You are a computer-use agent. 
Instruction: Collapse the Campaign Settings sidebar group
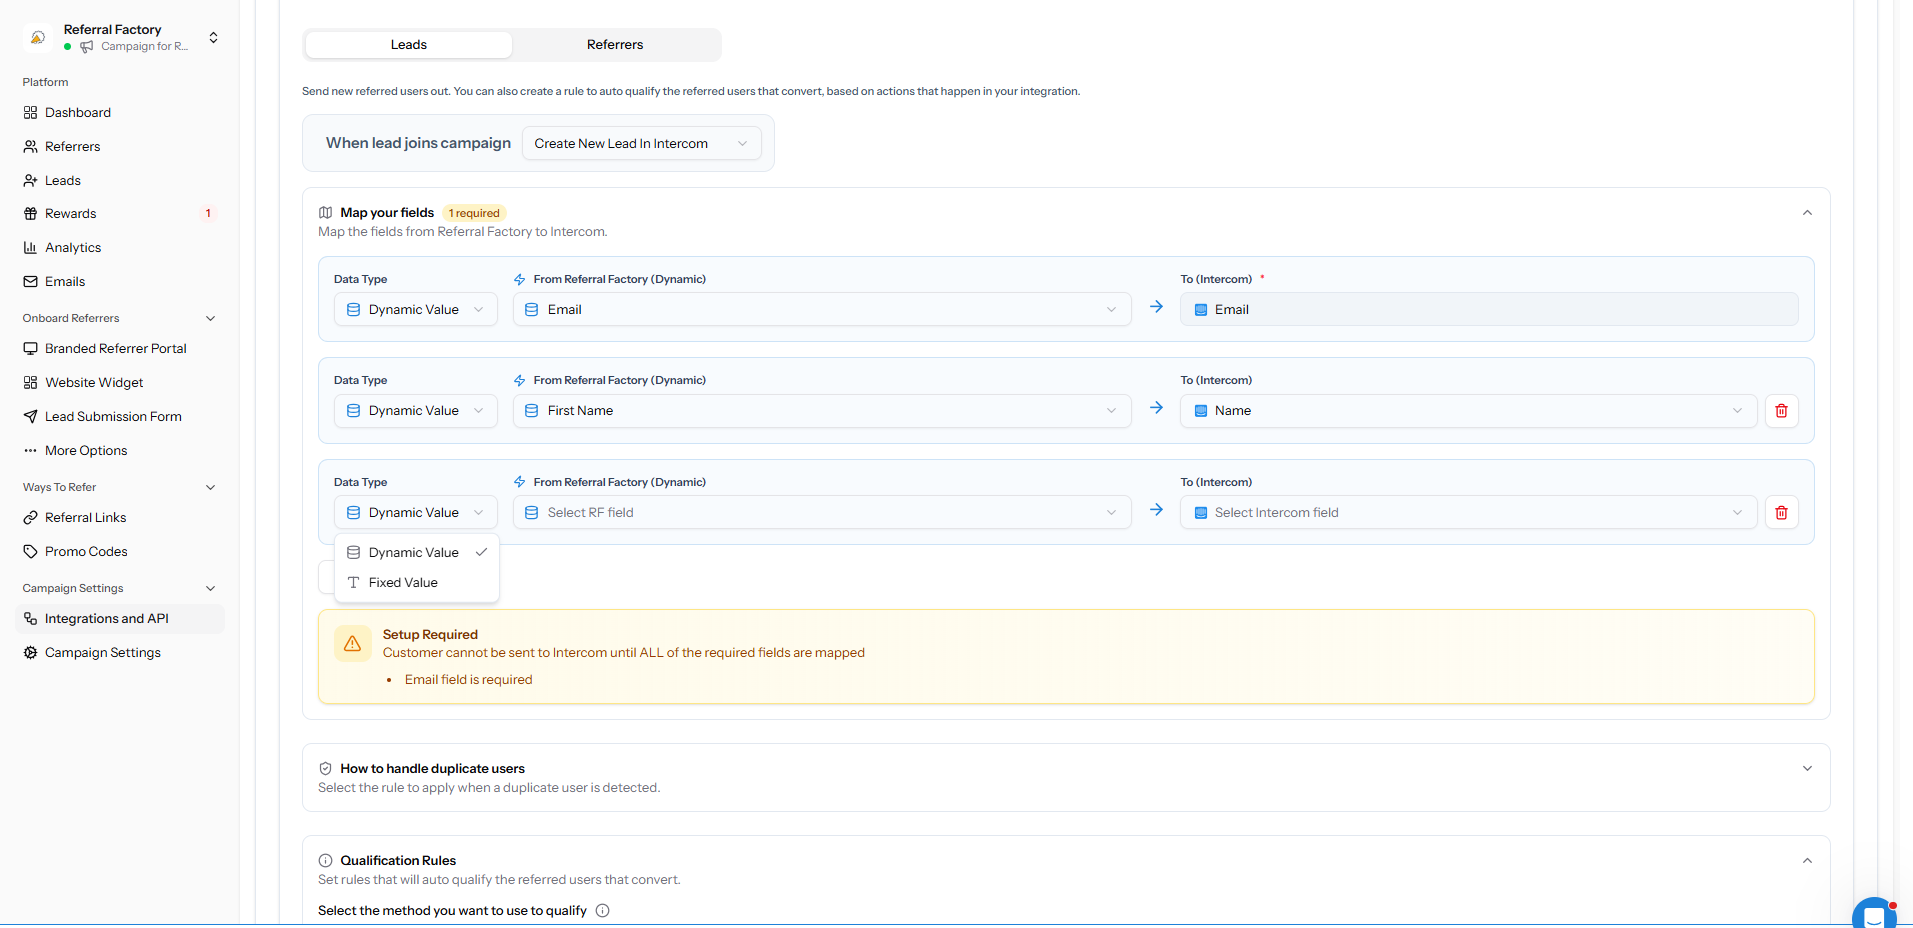coord(210,589)
